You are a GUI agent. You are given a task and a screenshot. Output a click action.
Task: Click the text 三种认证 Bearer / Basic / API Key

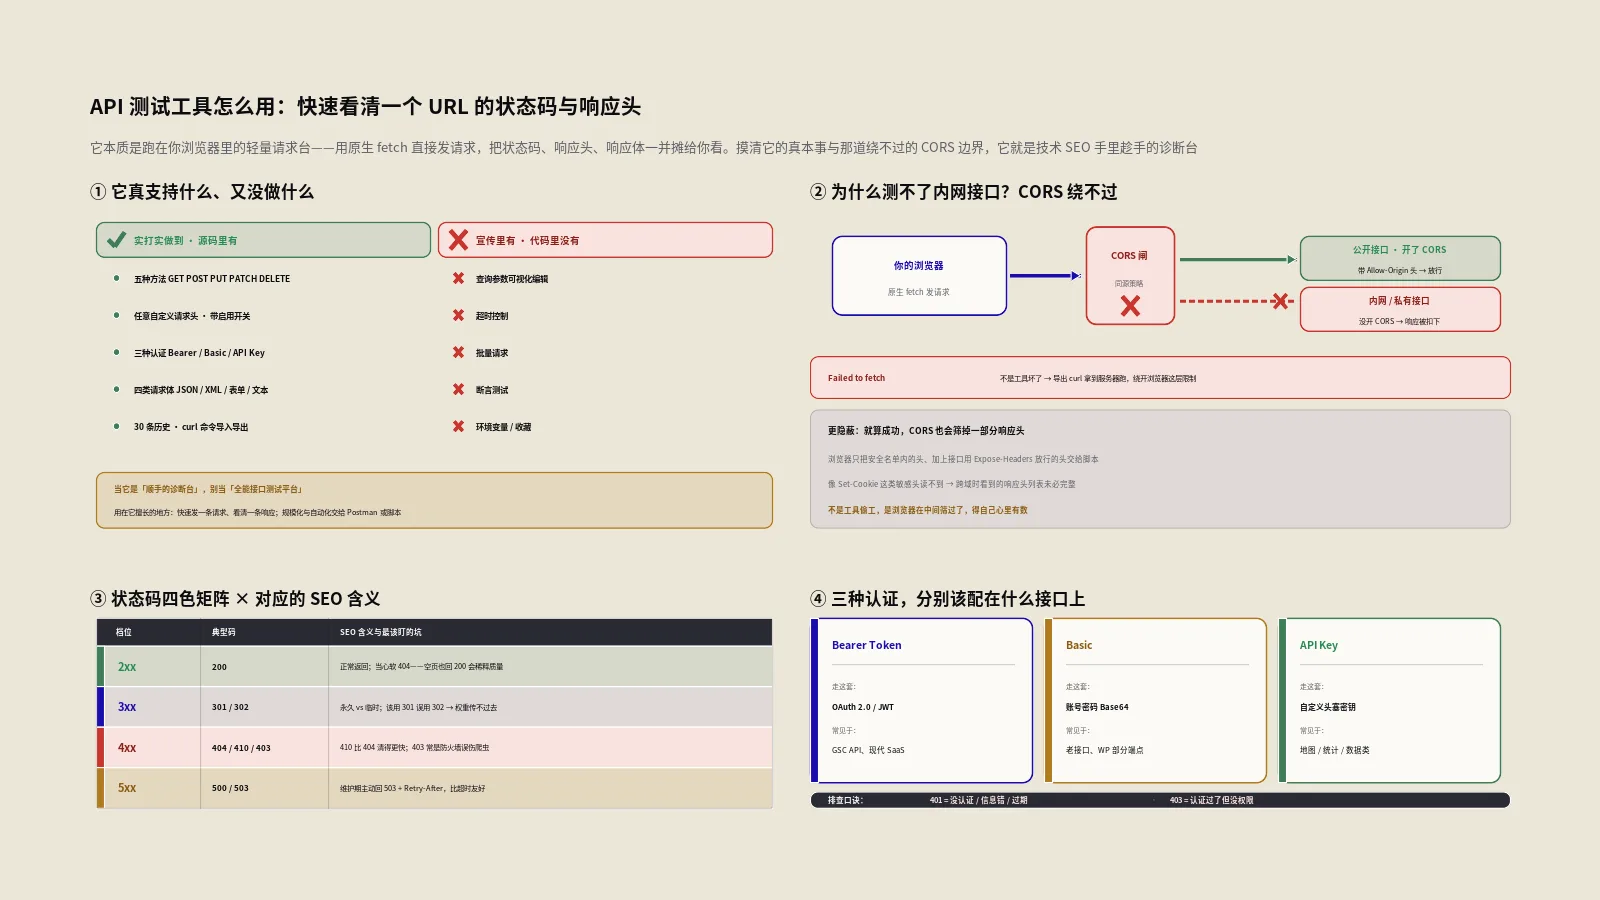point(199,353)
